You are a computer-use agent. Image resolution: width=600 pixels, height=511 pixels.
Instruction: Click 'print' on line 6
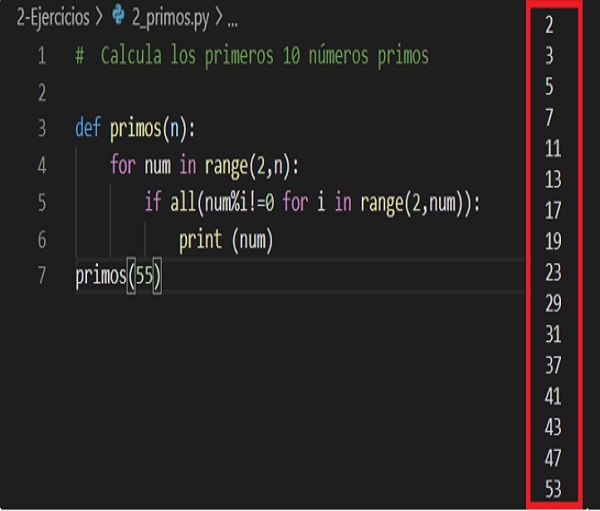click(x=200, y=240)
